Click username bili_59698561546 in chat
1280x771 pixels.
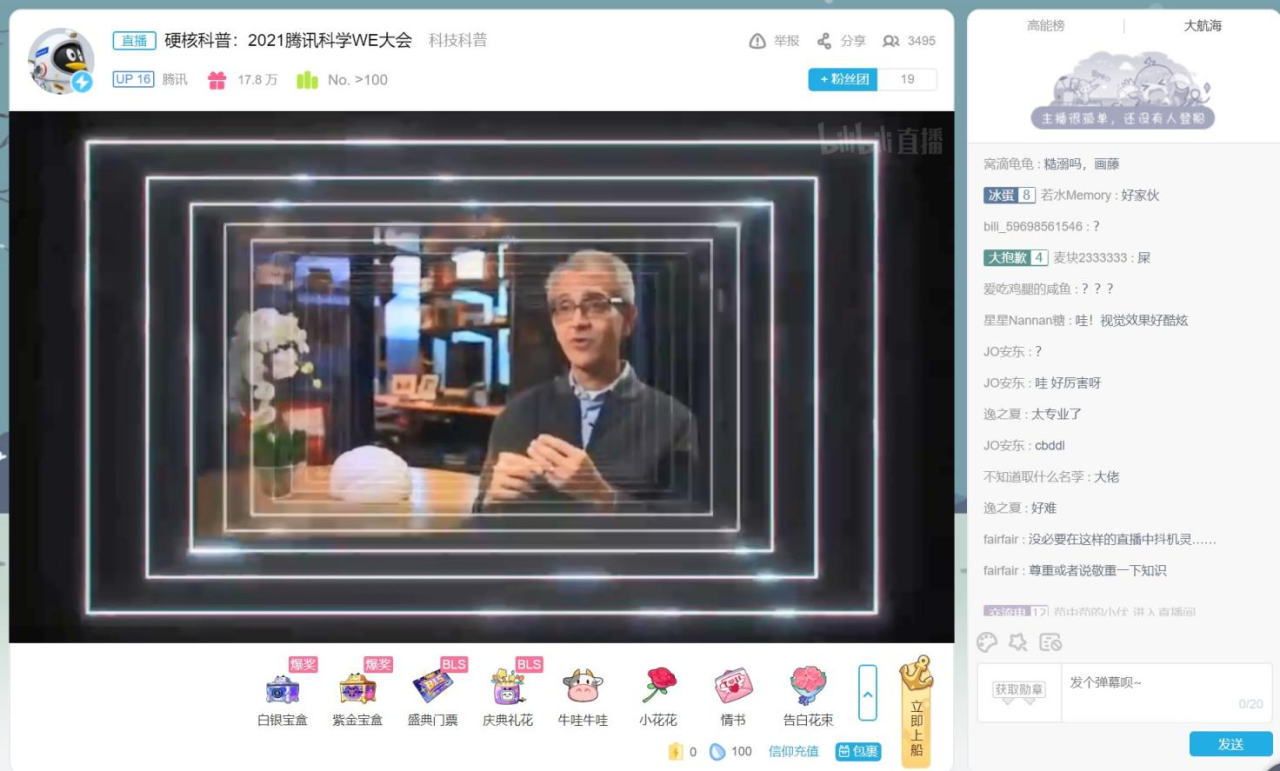coord(1033,227)
